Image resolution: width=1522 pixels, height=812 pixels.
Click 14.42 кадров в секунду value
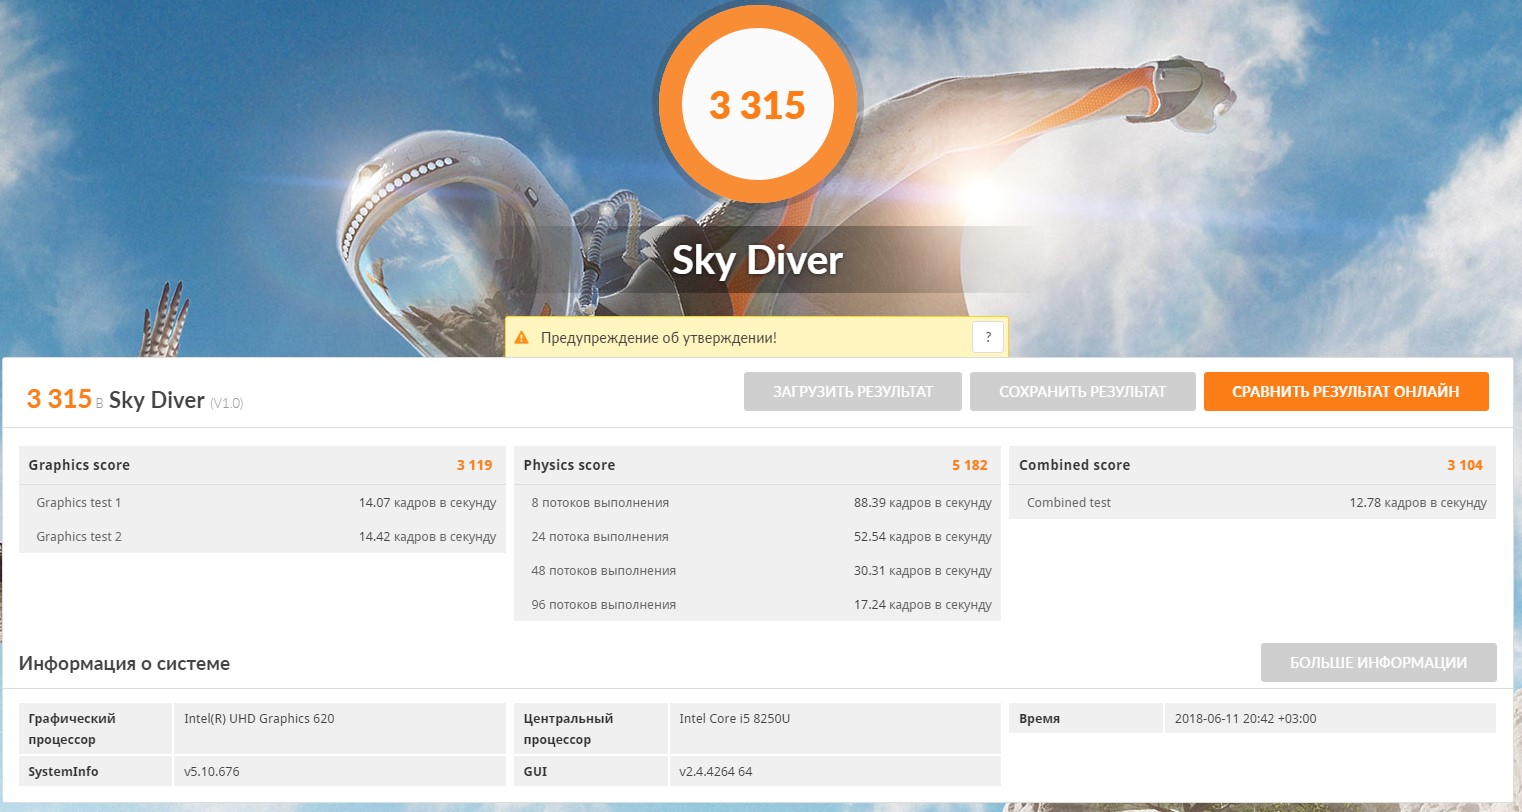click(x=427, y=537)
